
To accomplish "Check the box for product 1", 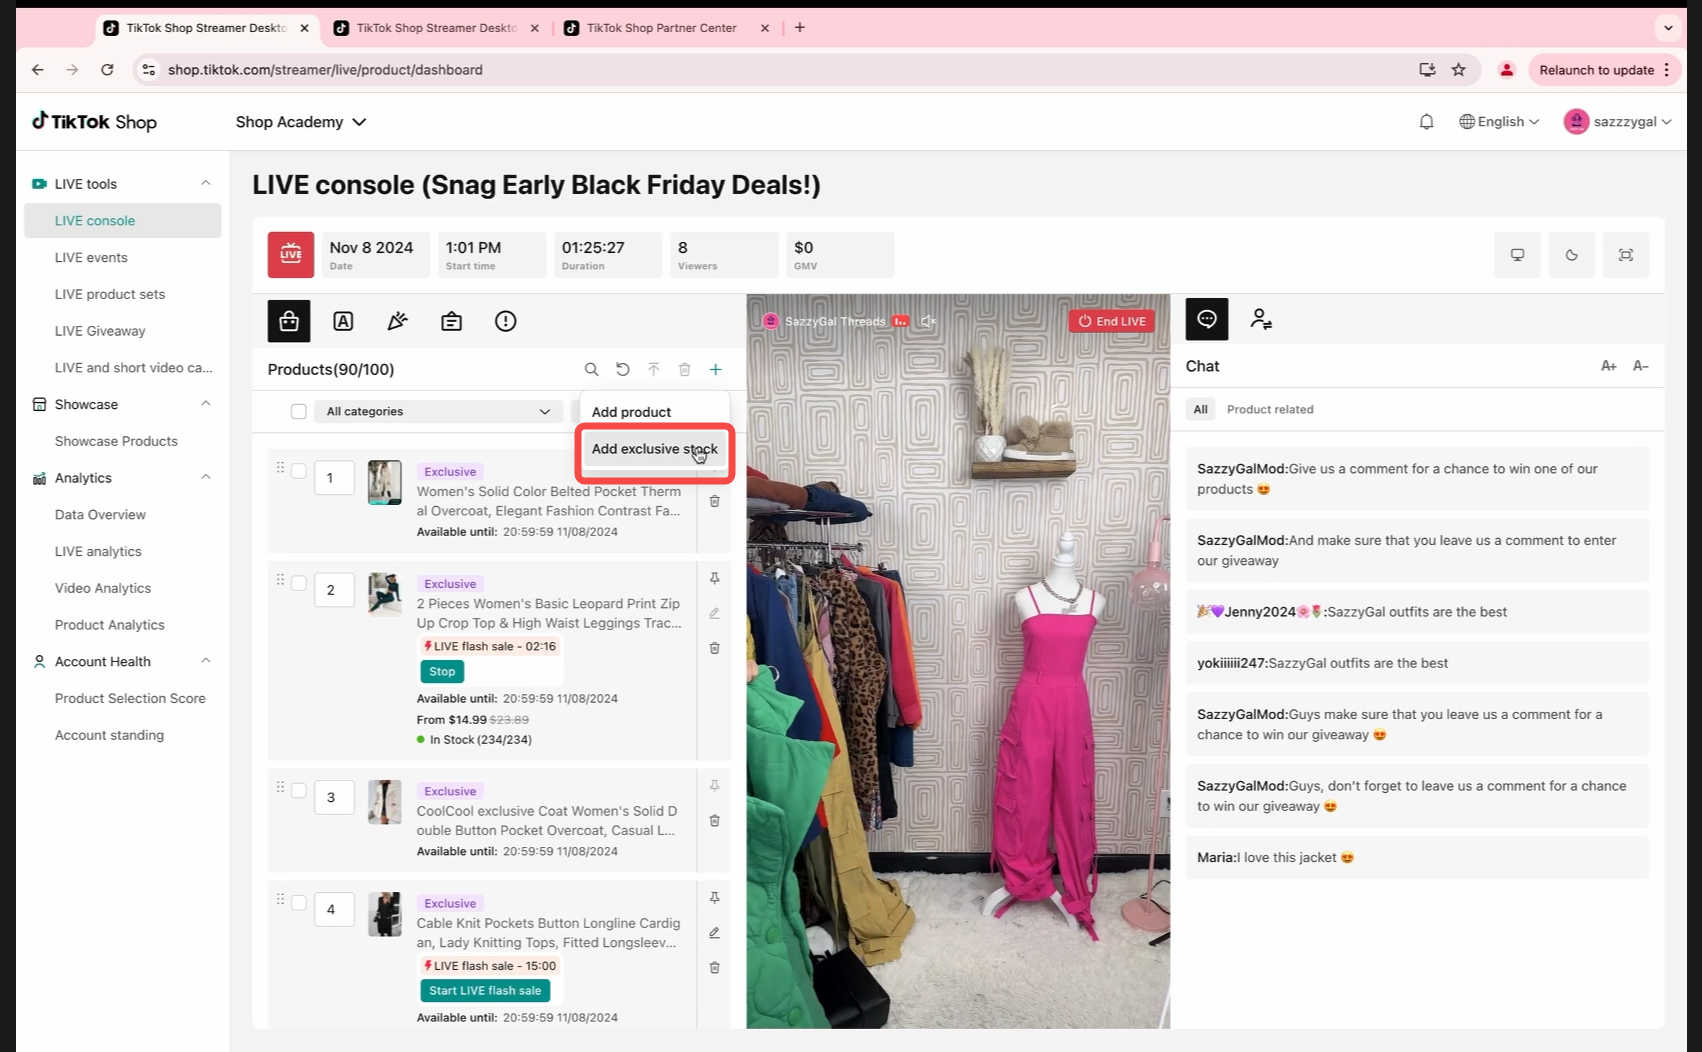I will click(x=298, y=471).
